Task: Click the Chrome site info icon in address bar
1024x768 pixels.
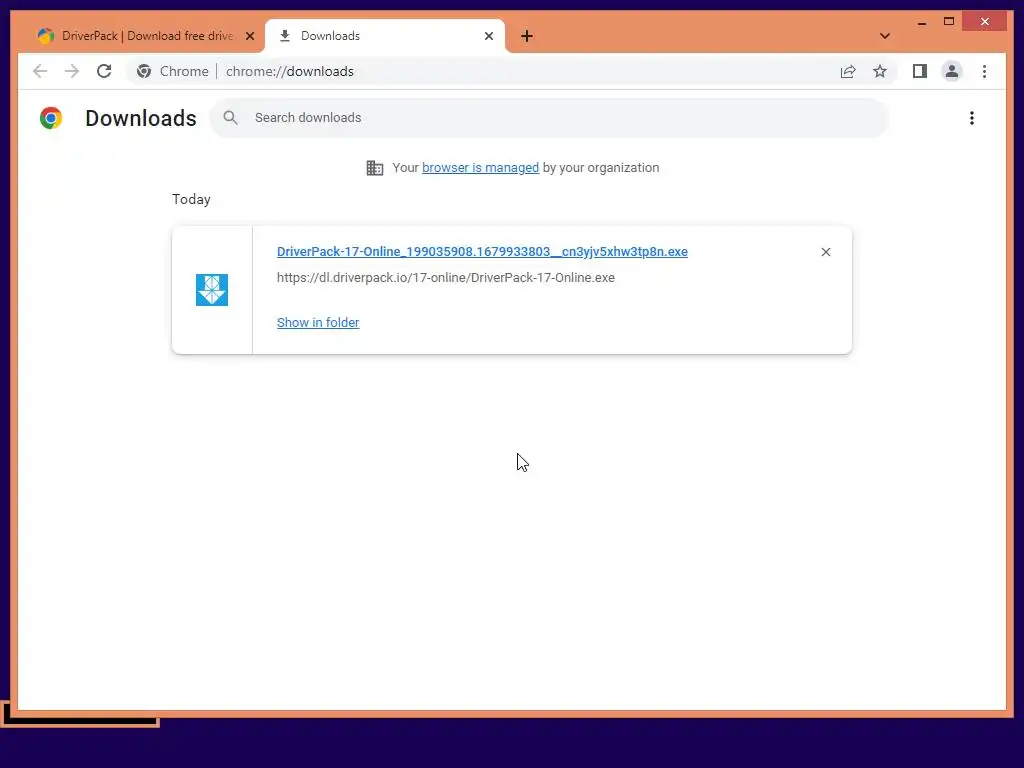Action: (144, 71)
